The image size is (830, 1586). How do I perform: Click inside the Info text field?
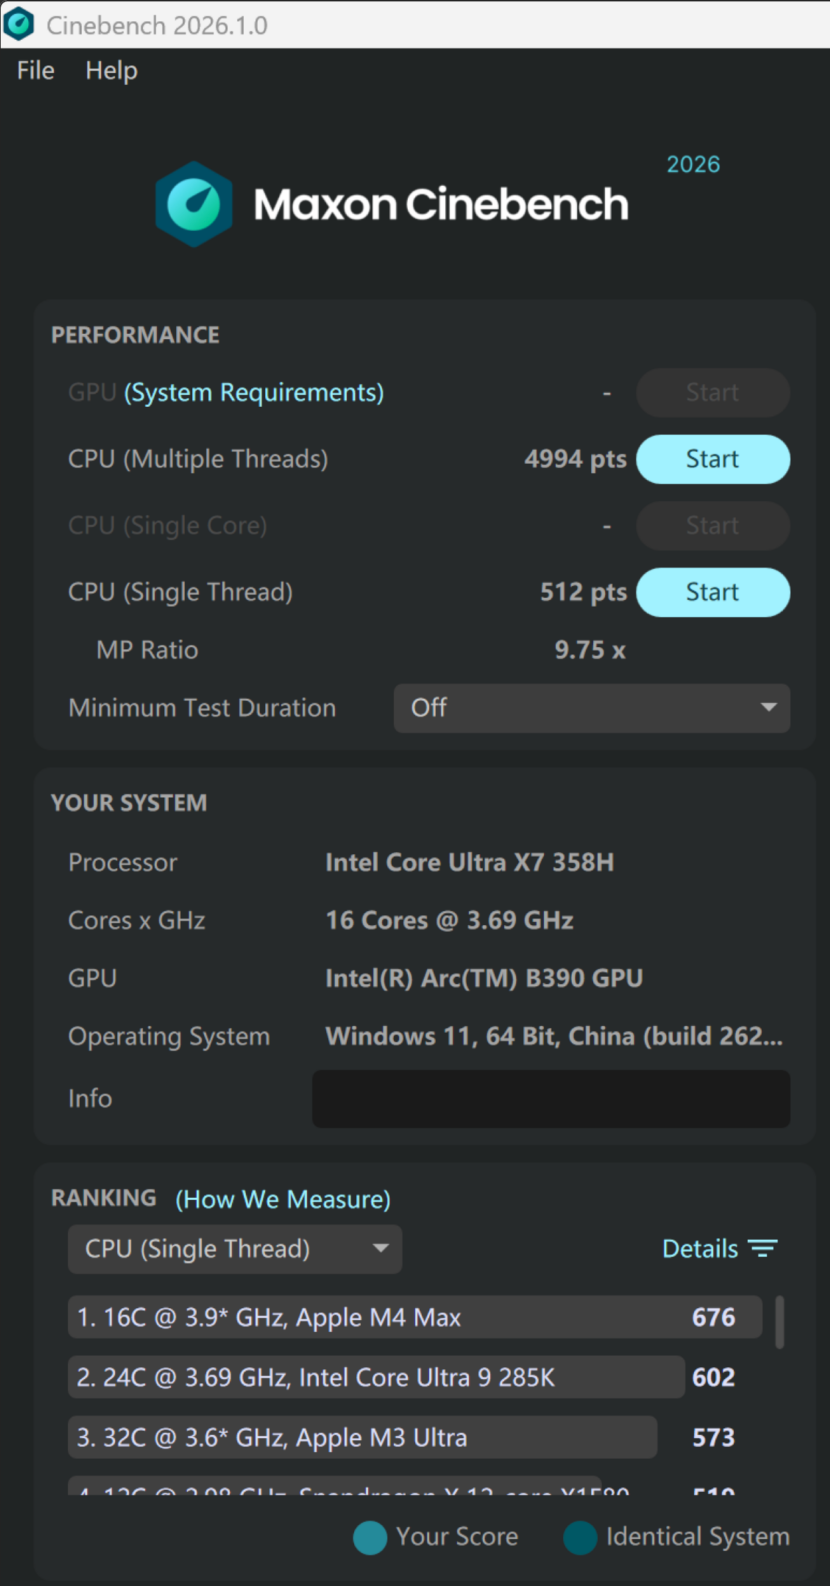coord(551,1099)
